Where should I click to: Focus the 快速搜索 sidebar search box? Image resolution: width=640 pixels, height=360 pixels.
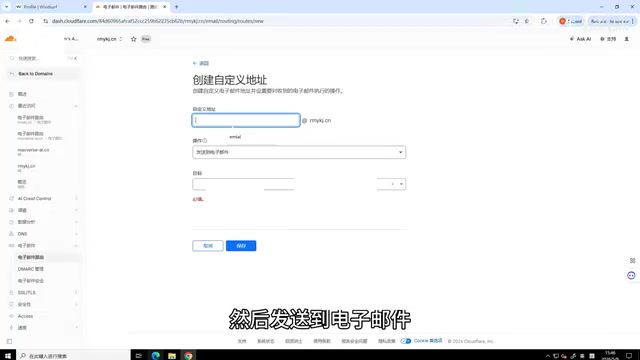pos(42,58)
